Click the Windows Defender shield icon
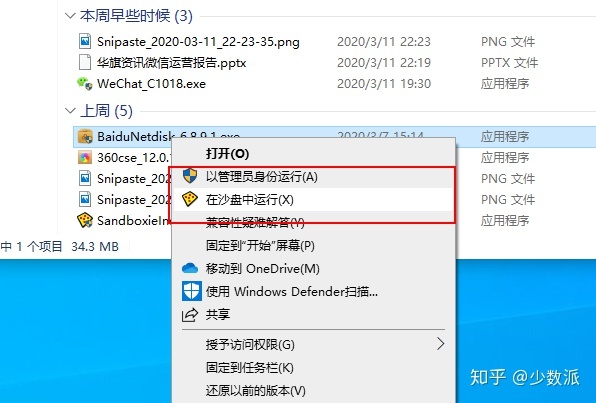 [x=192, y=291]
